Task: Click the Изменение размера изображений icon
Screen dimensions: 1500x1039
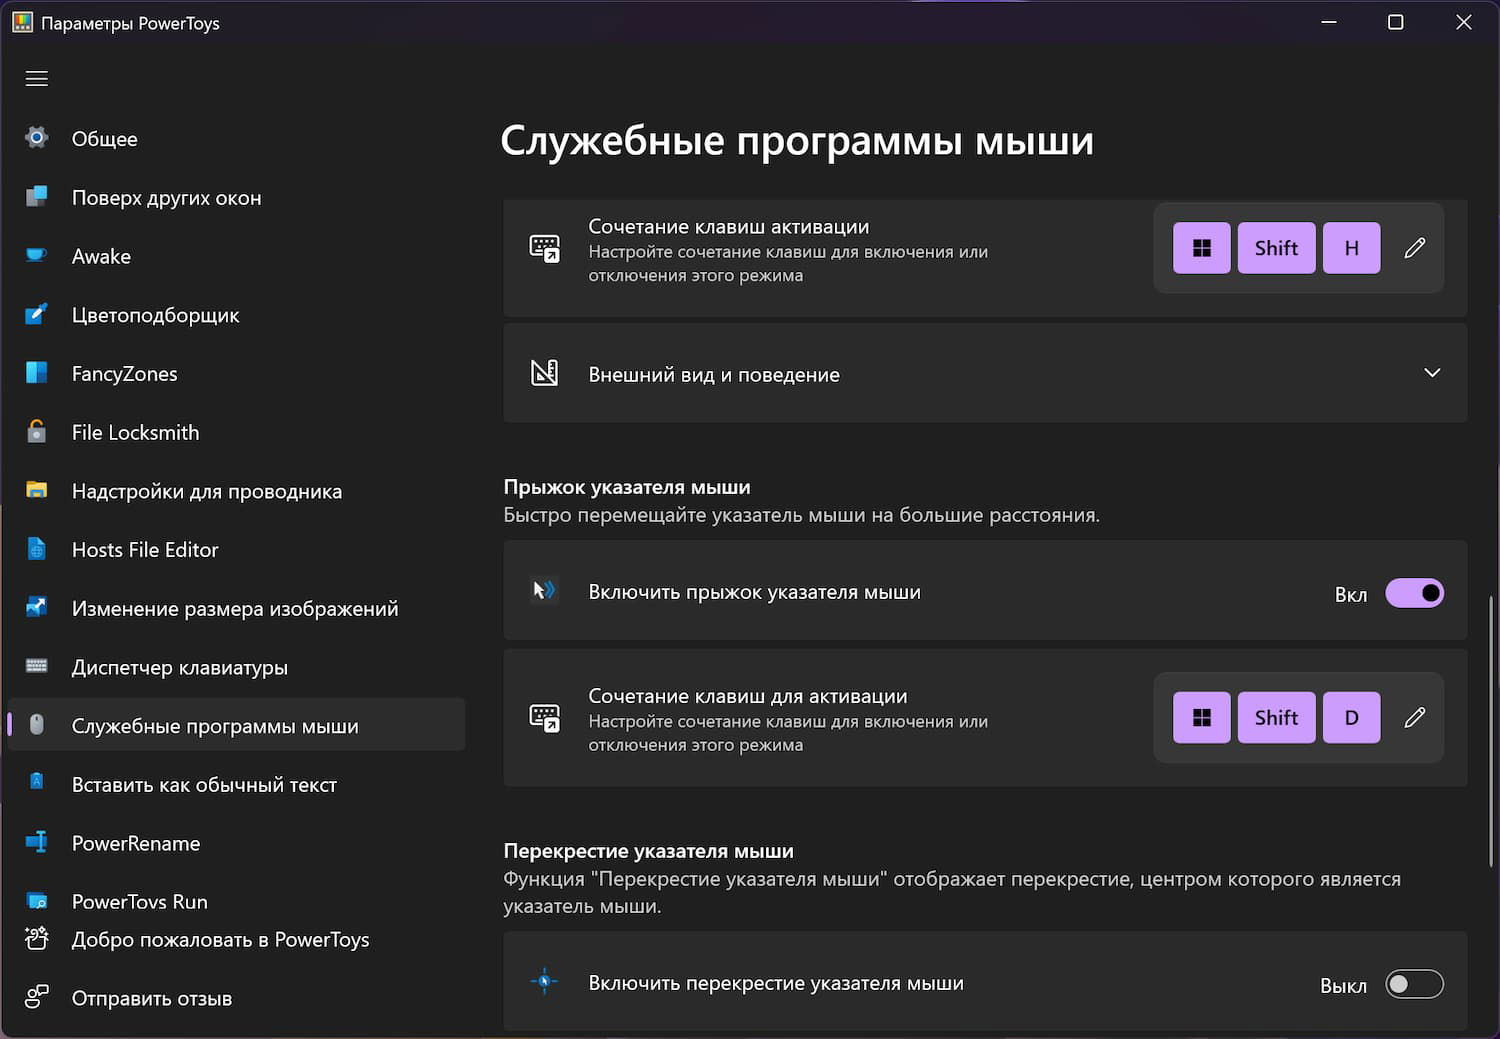Action: click(37, 607)
